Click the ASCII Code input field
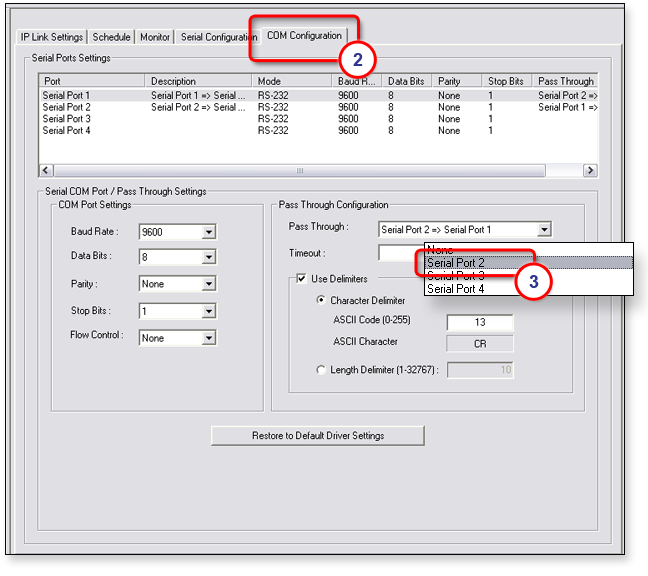The width and height of the screenshot is (648, 576). click(479, 323)
